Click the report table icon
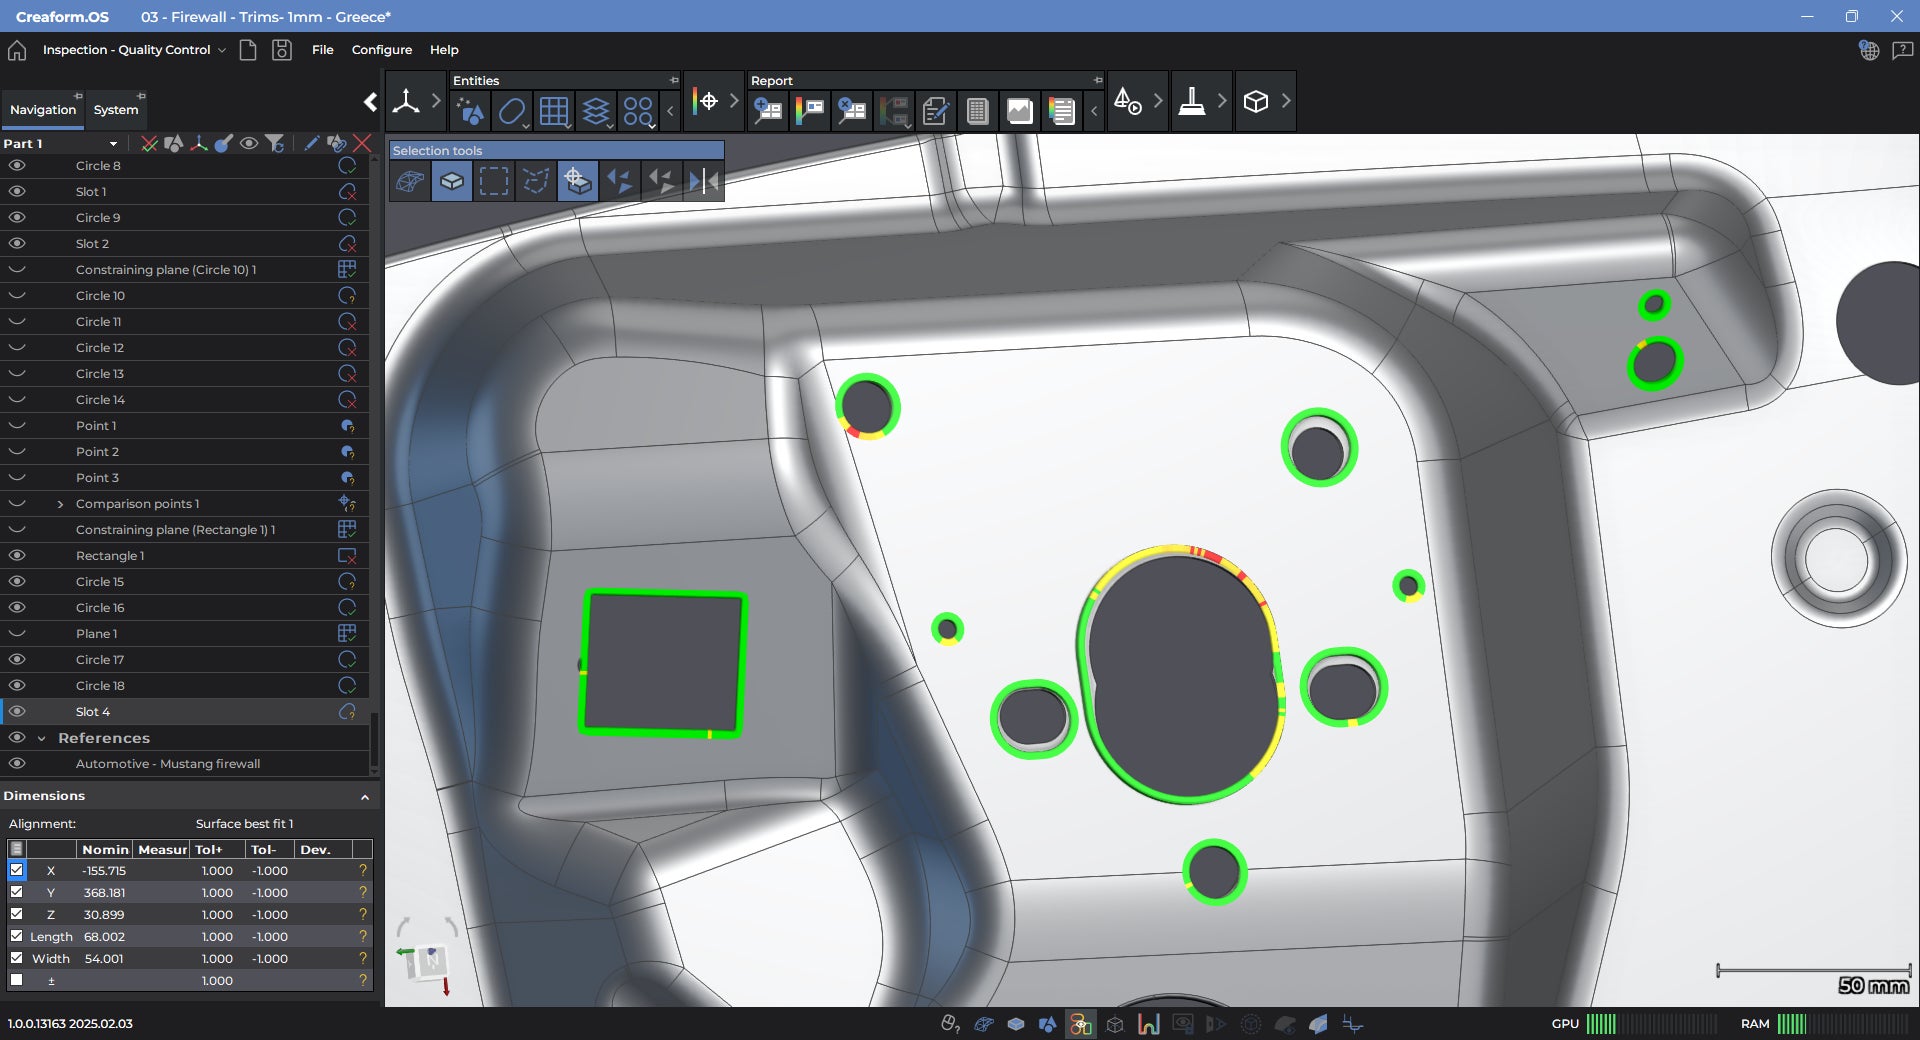Screen dimensions: 1920x1040 click(x=977, y=111)
